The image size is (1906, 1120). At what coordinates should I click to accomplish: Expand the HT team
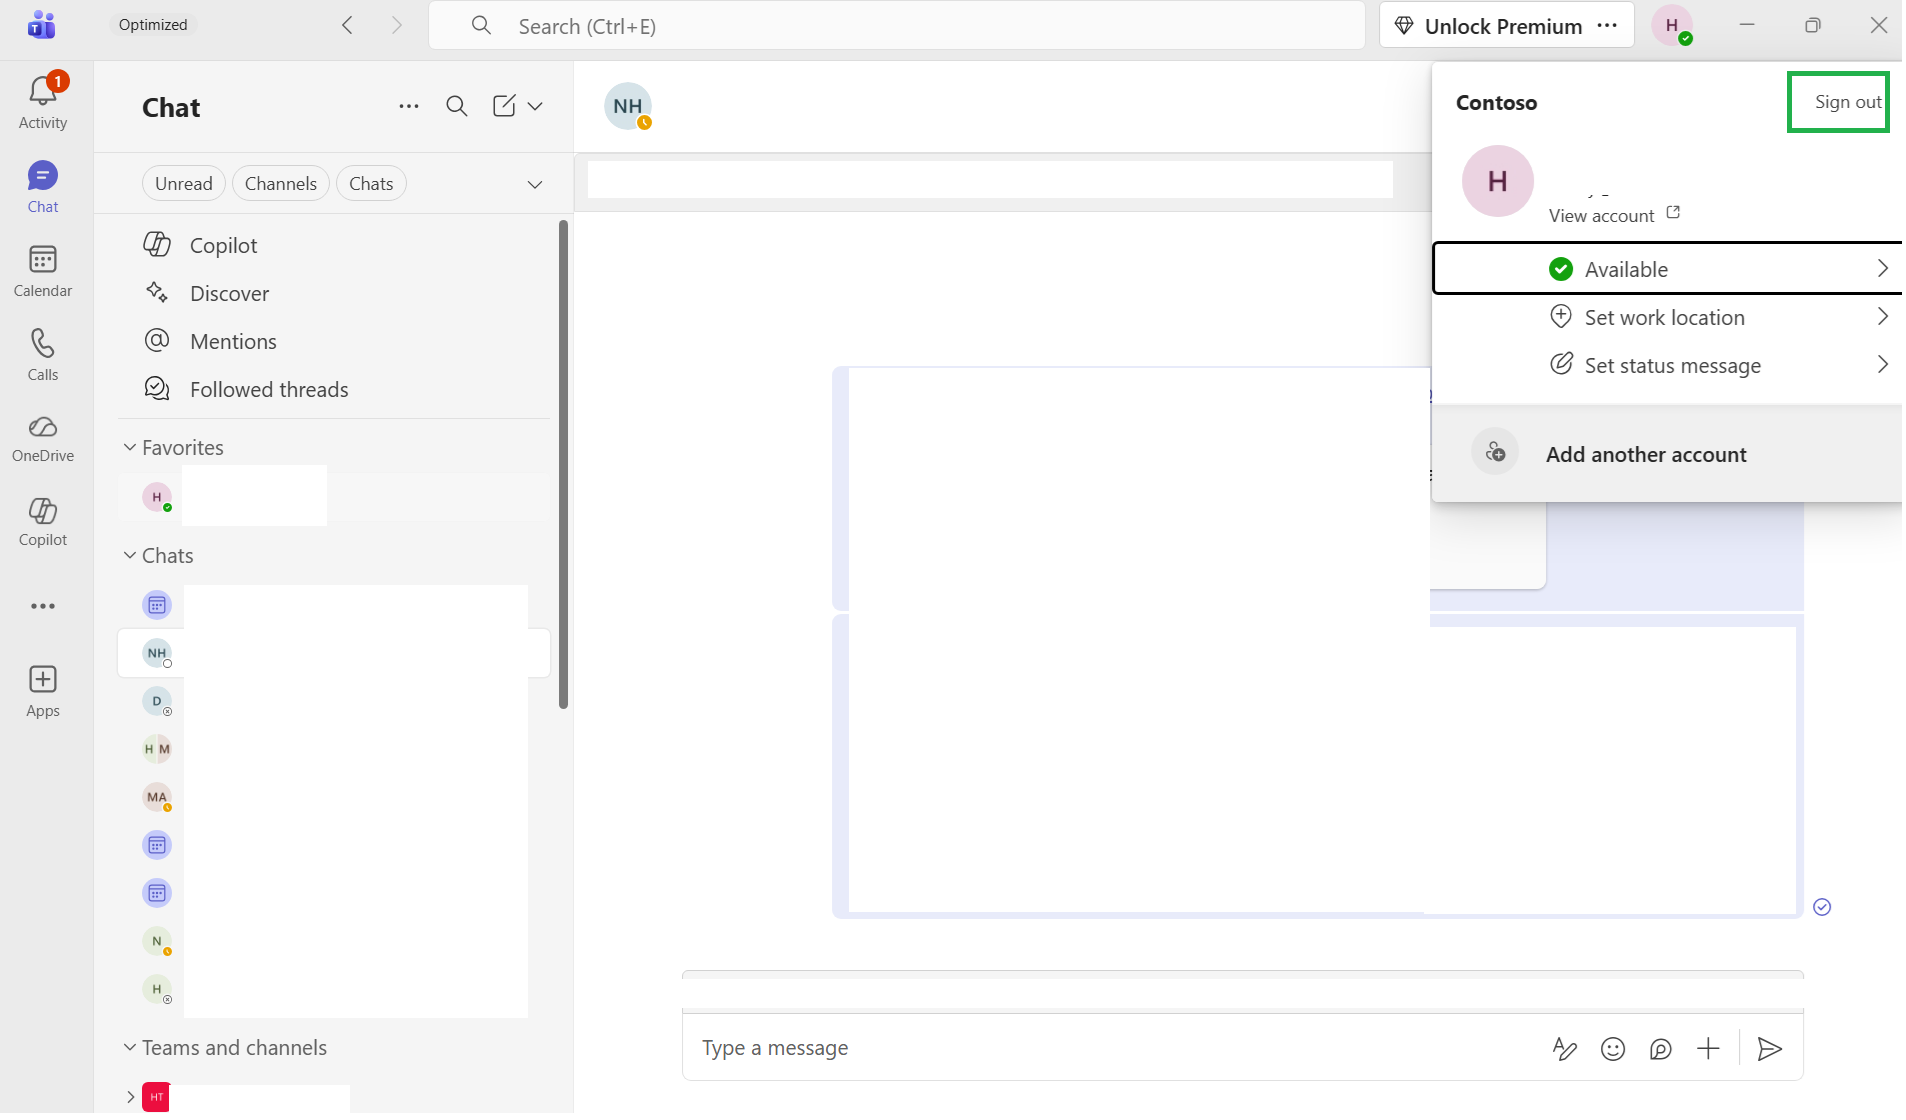coord(130,1097)
